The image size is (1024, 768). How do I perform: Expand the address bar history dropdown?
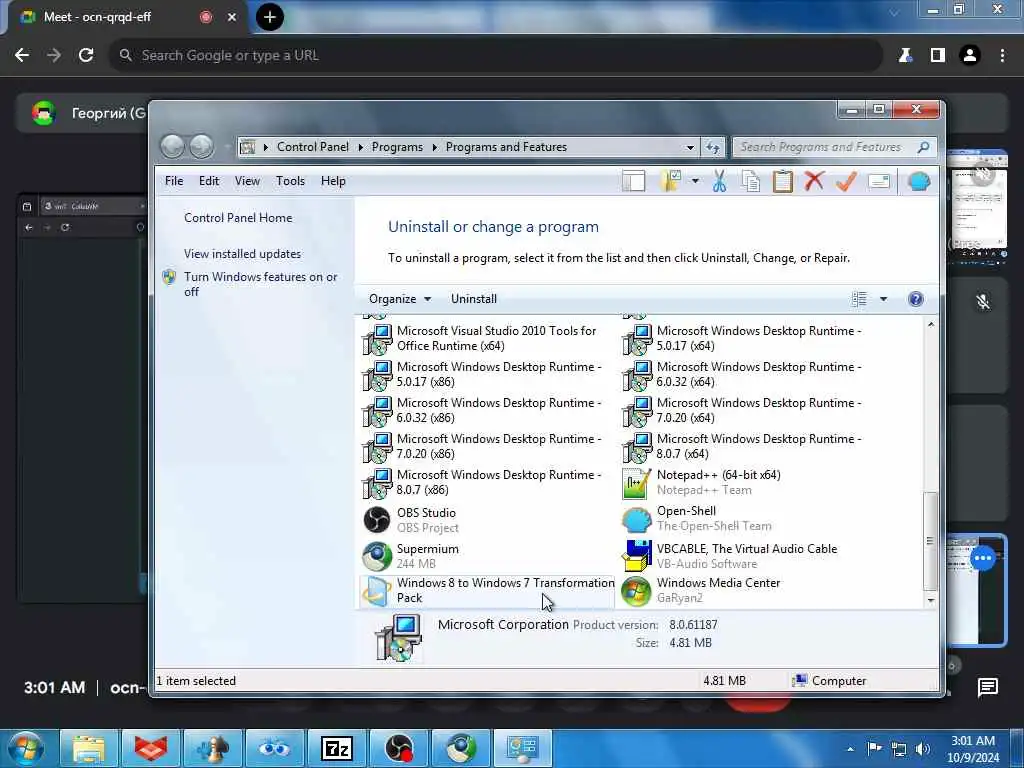pyautogui.click(x=690, y=148)
